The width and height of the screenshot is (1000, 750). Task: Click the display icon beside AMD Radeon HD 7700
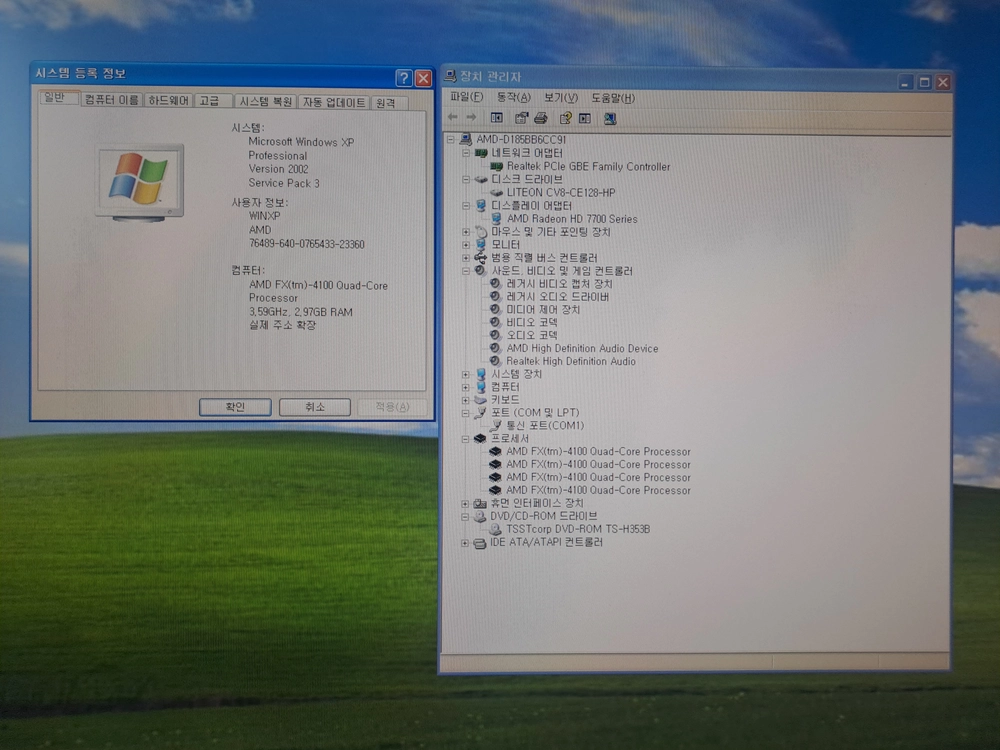click(496, 219)
